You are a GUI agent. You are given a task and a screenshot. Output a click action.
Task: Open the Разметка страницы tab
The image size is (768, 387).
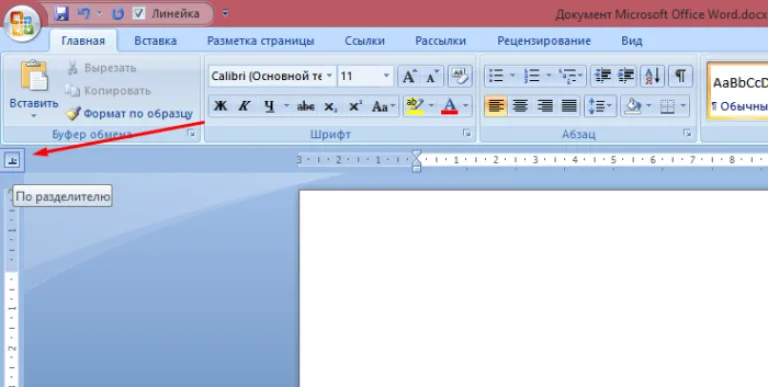pyautogui.click(x=261, y=41)
